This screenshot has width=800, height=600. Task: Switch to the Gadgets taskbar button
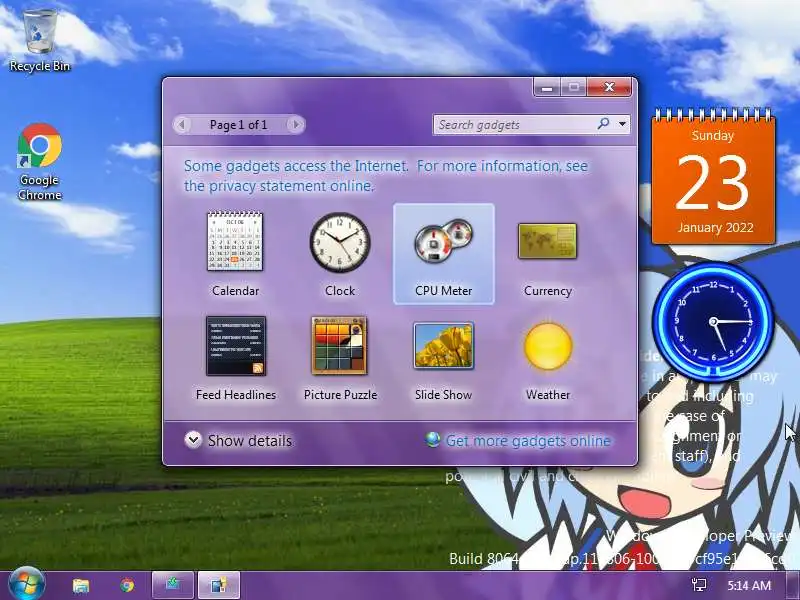point(218,585)
